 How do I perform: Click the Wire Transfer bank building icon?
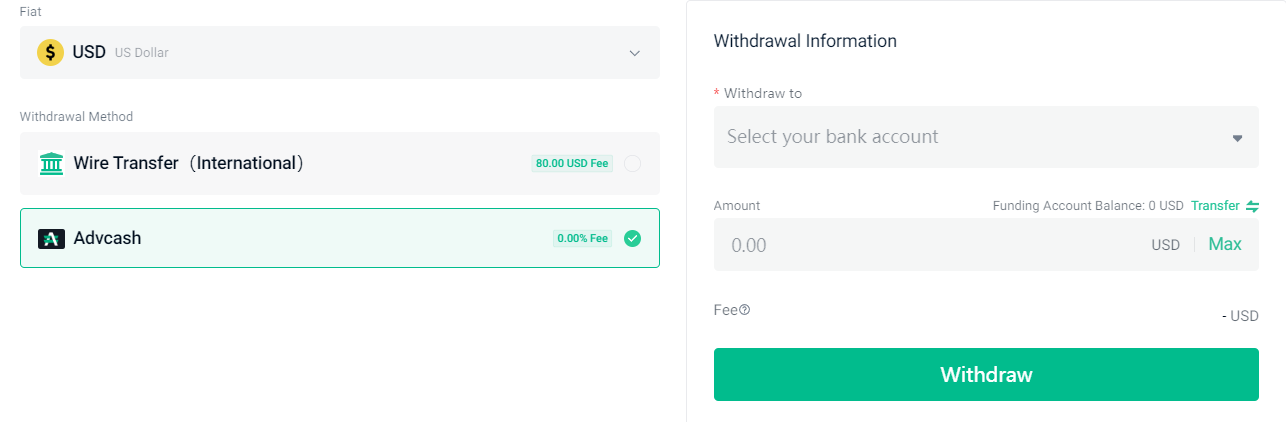click(51, 163)
